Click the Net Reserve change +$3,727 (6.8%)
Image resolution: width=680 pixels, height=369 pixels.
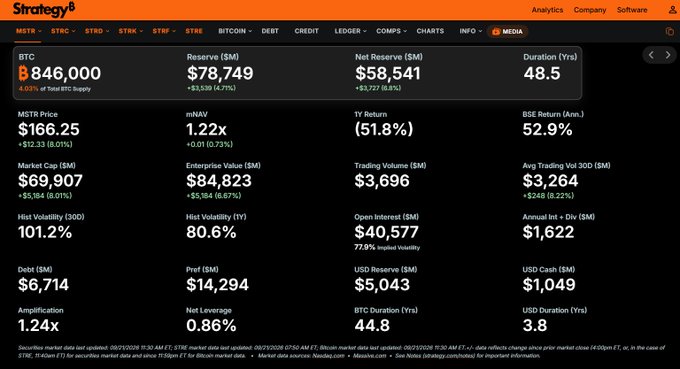click(378, 88)
